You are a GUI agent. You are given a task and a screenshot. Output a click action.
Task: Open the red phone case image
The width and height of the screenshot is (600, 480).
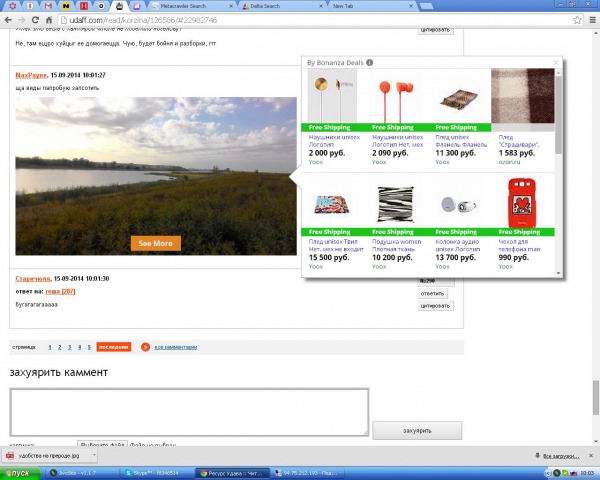pyautogui.click(x=522, y=203)
